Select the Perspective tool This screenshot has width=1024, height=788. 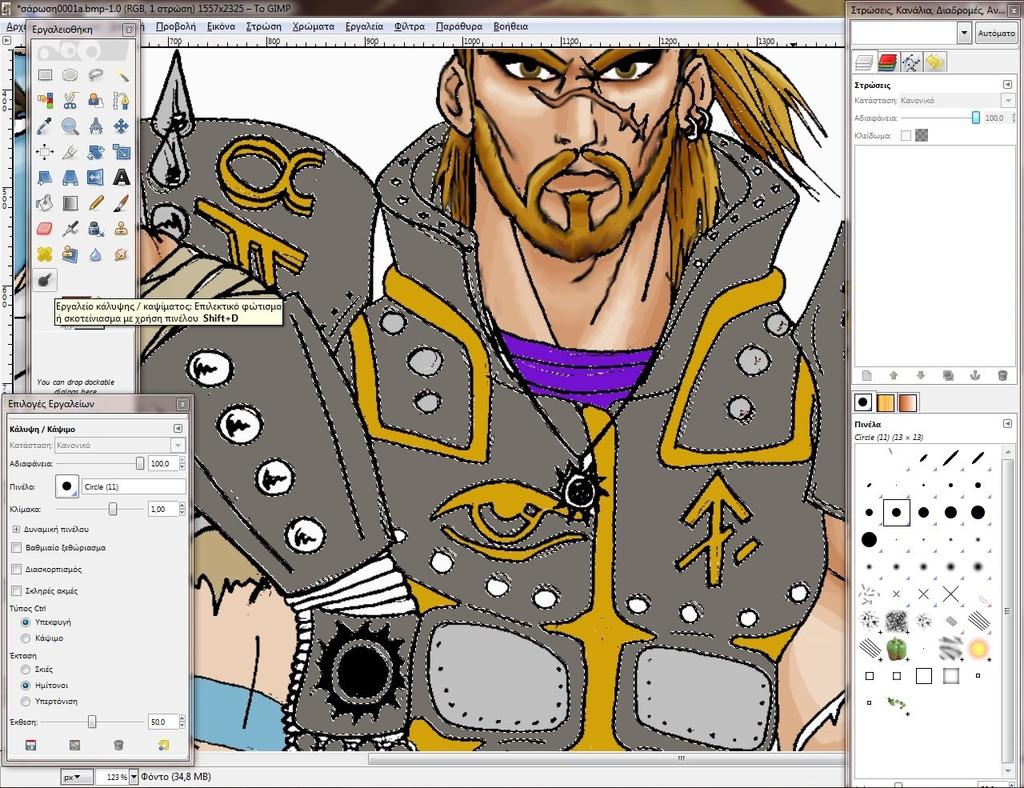click(70, 178)
